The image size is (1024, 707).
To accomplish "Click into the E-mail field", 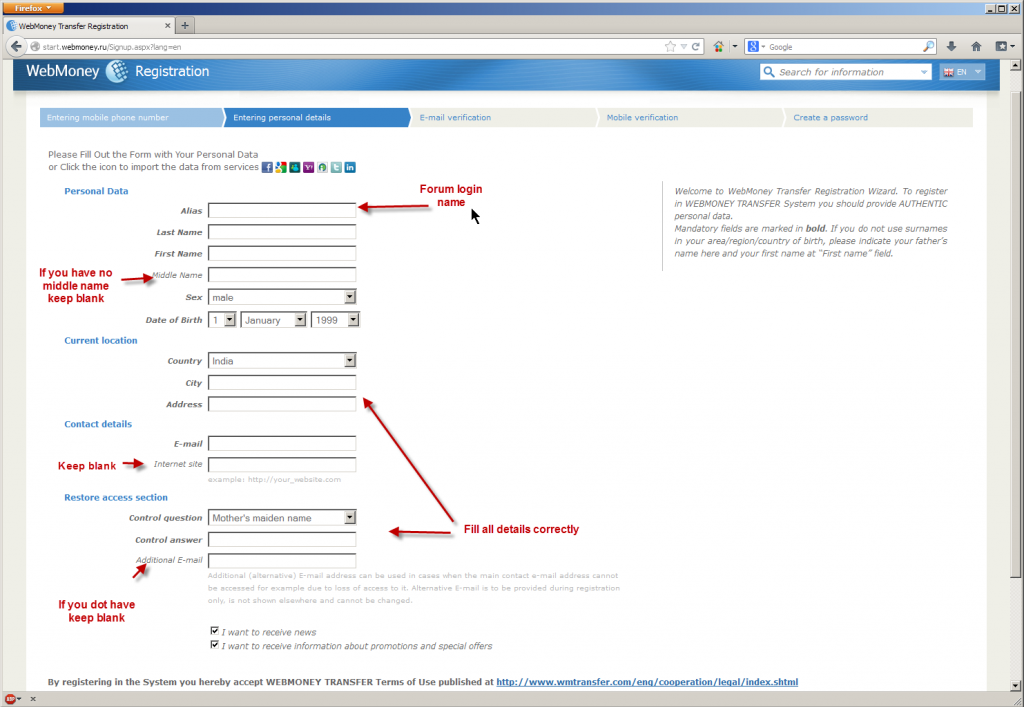I will coord(282,443).
